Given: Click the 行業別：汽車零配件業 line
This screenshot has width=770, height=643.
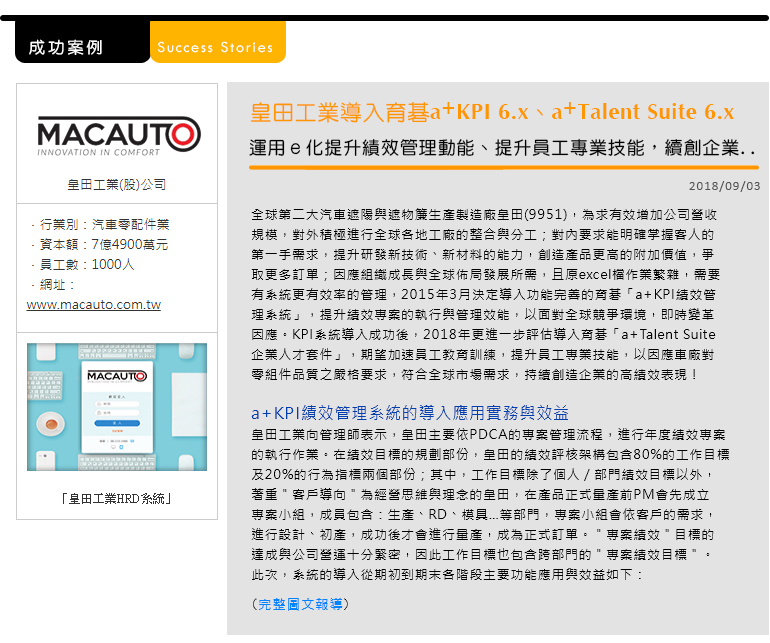Looking at the screenshot, I should tap(100, 224).
